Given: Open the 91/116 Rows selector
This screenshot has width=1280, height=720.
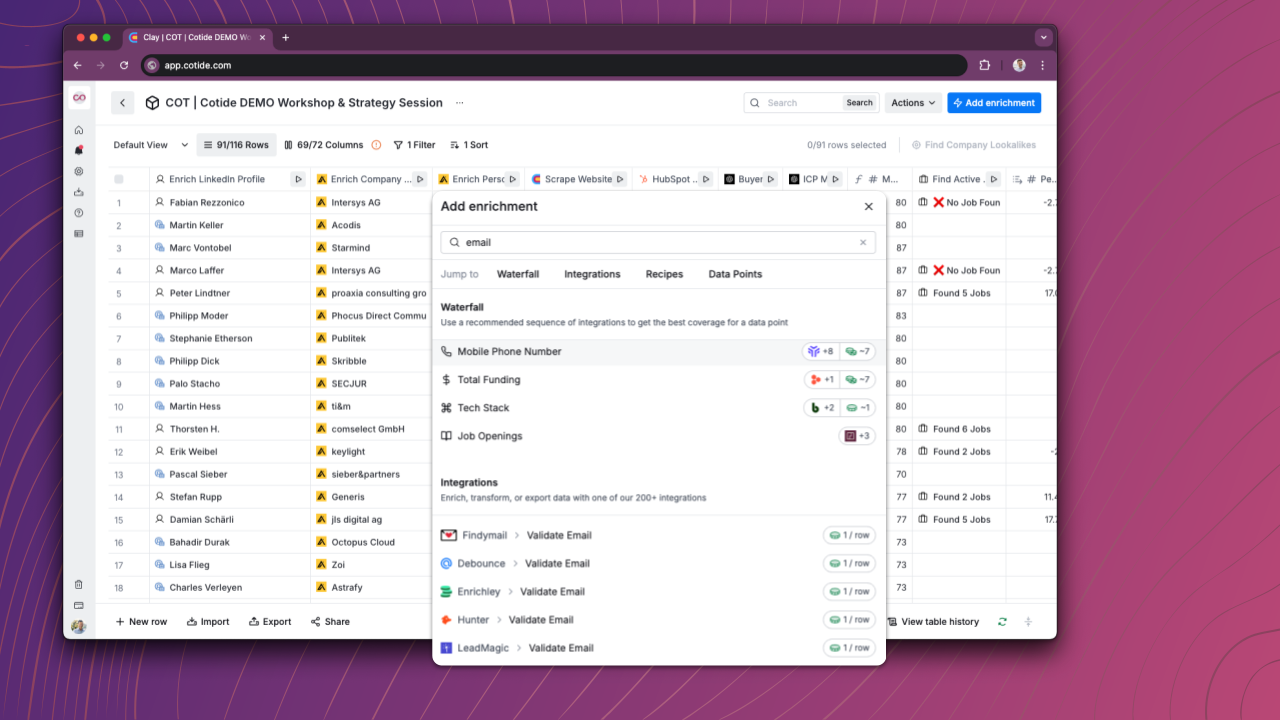Looking at the screenshot, I should pos(236,145).
